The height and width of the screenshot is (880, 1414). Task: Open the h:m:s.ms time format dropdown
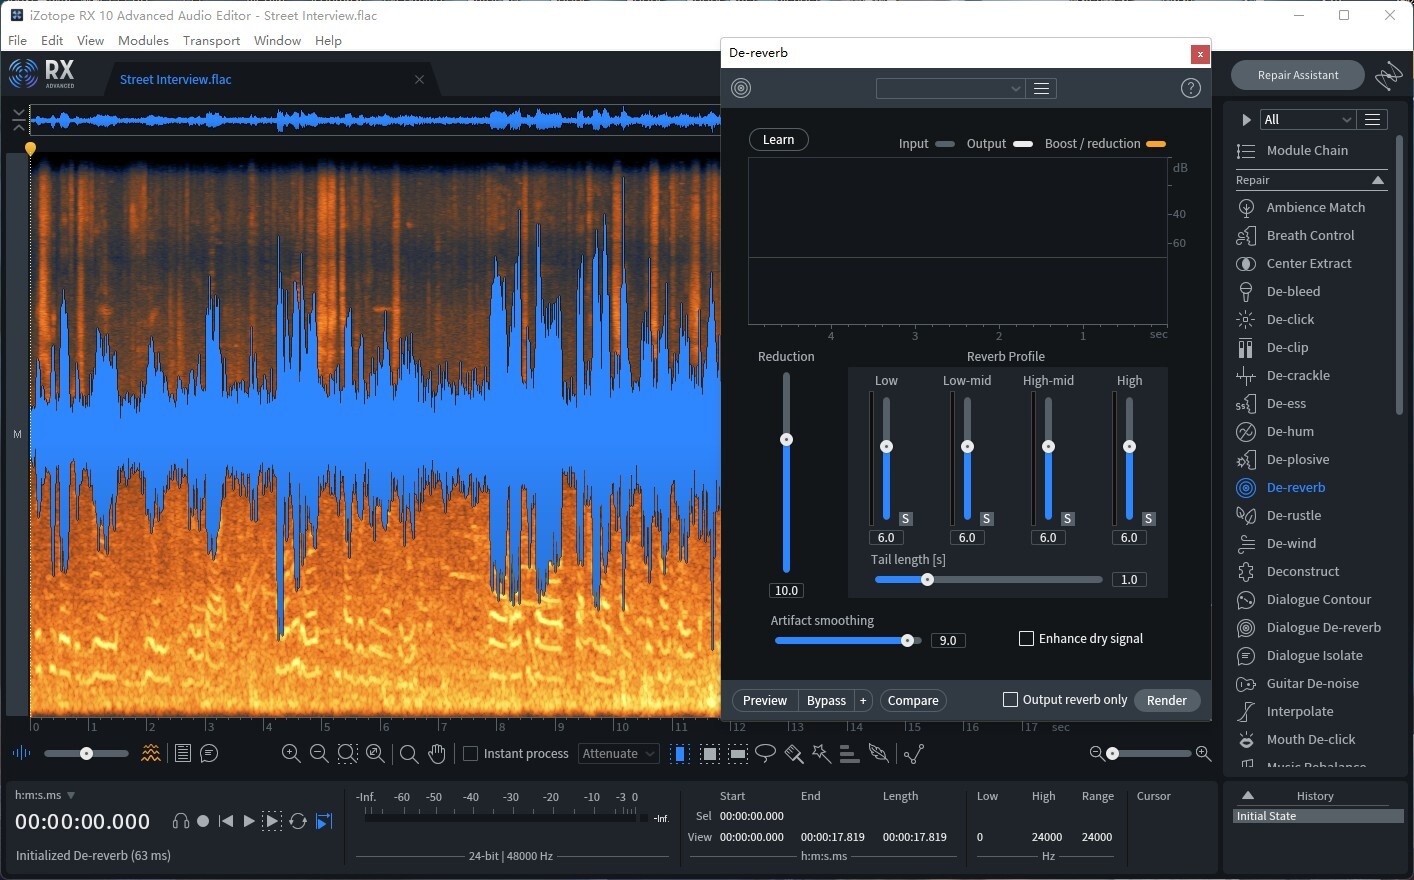point(71,796)
